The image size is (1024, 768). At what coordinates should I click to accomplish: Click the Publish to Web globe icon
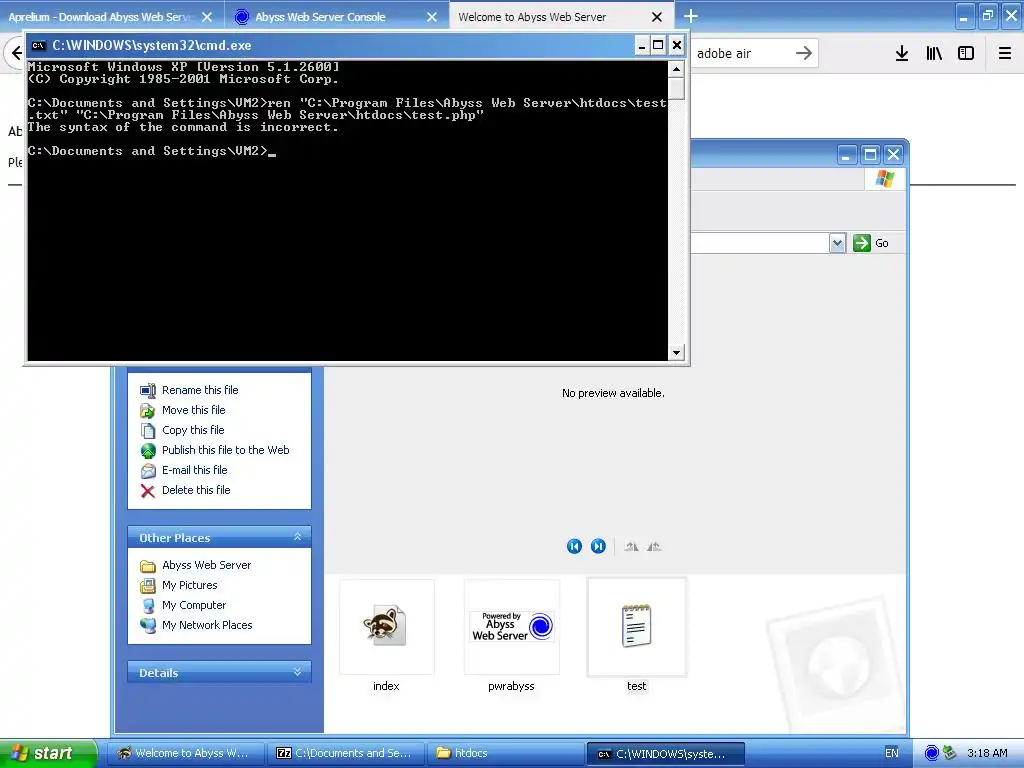click(148, 451)
